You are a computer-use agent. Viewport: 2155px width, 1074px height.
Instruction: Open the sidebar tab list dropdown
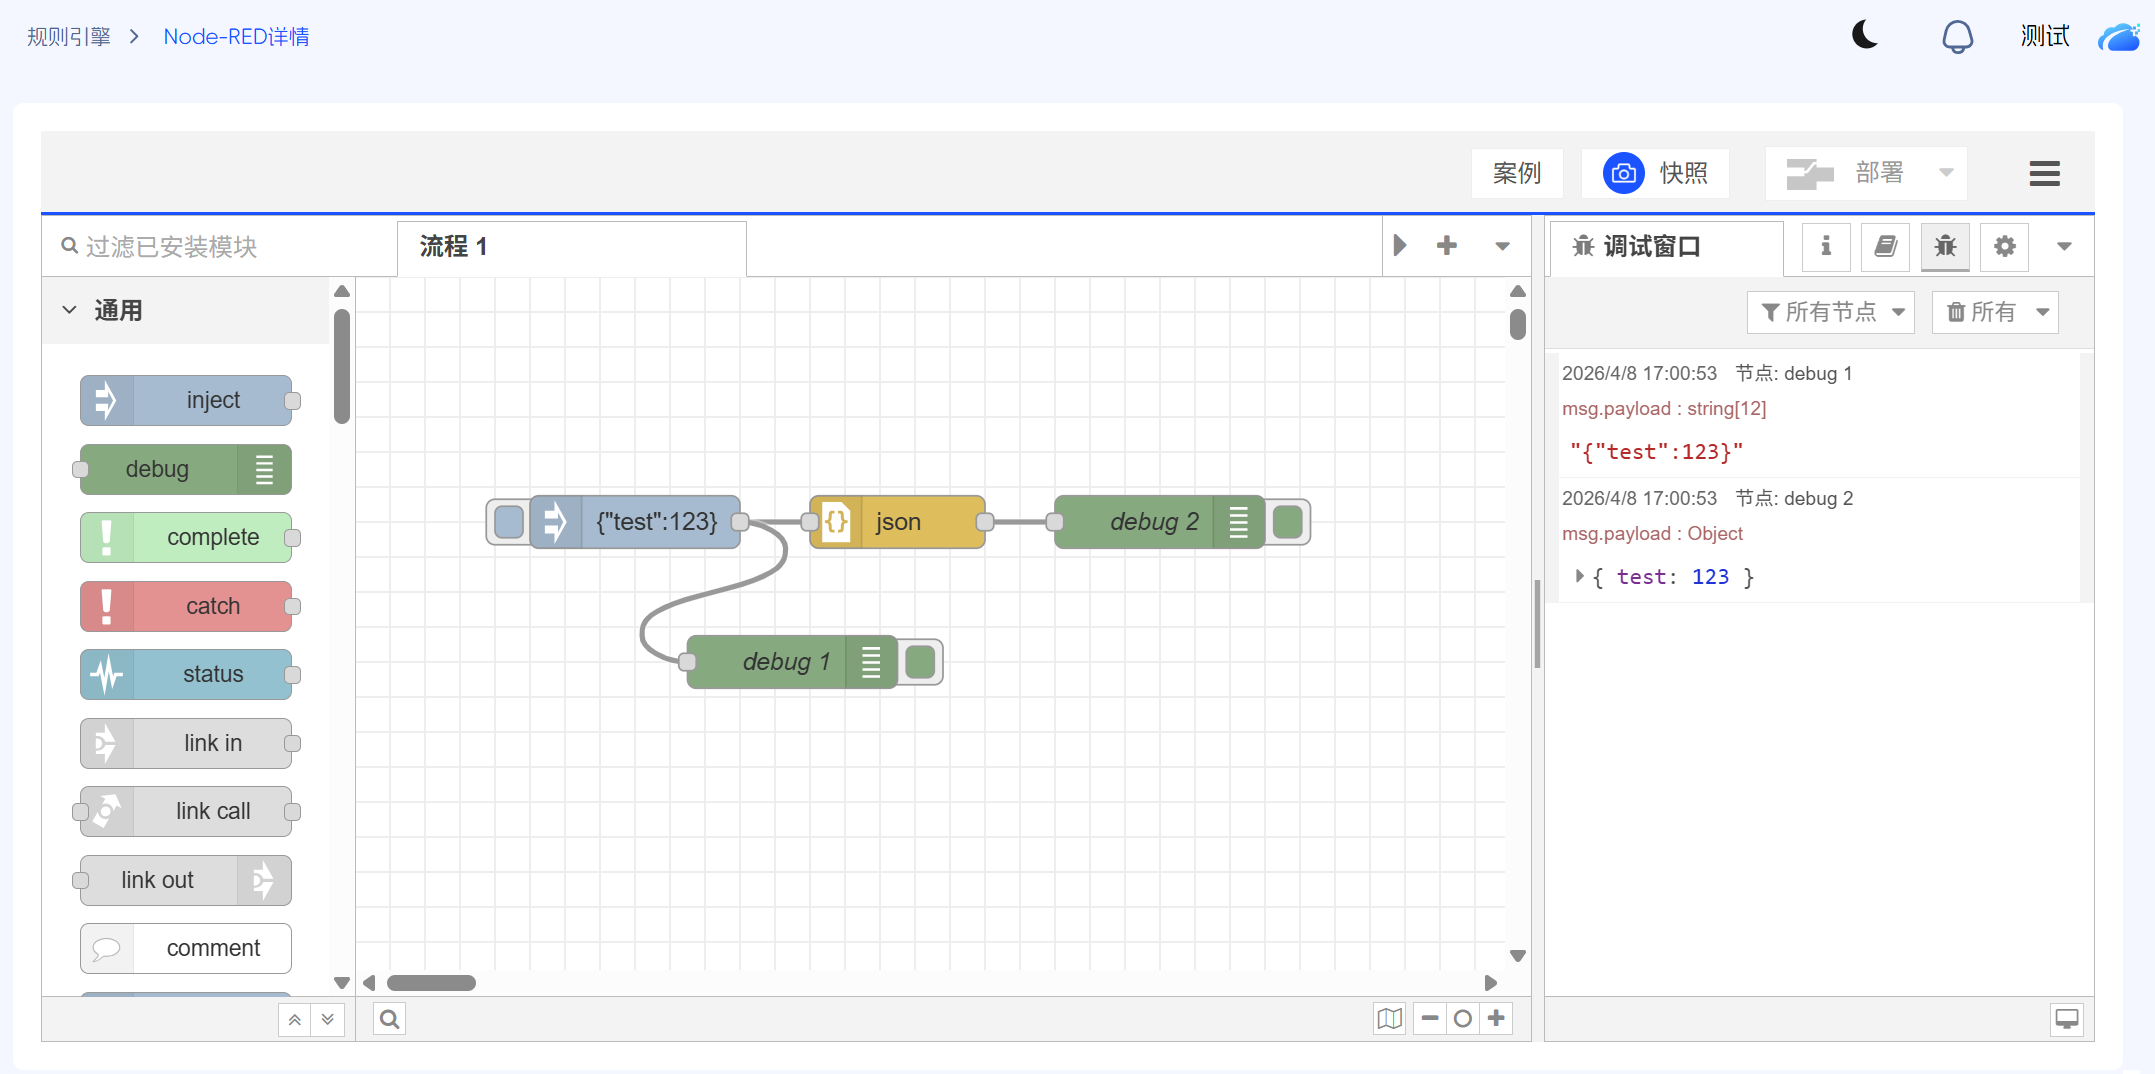pos(2064,247)
